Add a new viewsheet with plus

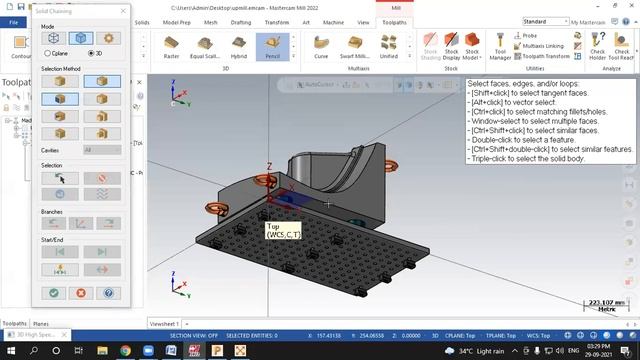point(187,324)
